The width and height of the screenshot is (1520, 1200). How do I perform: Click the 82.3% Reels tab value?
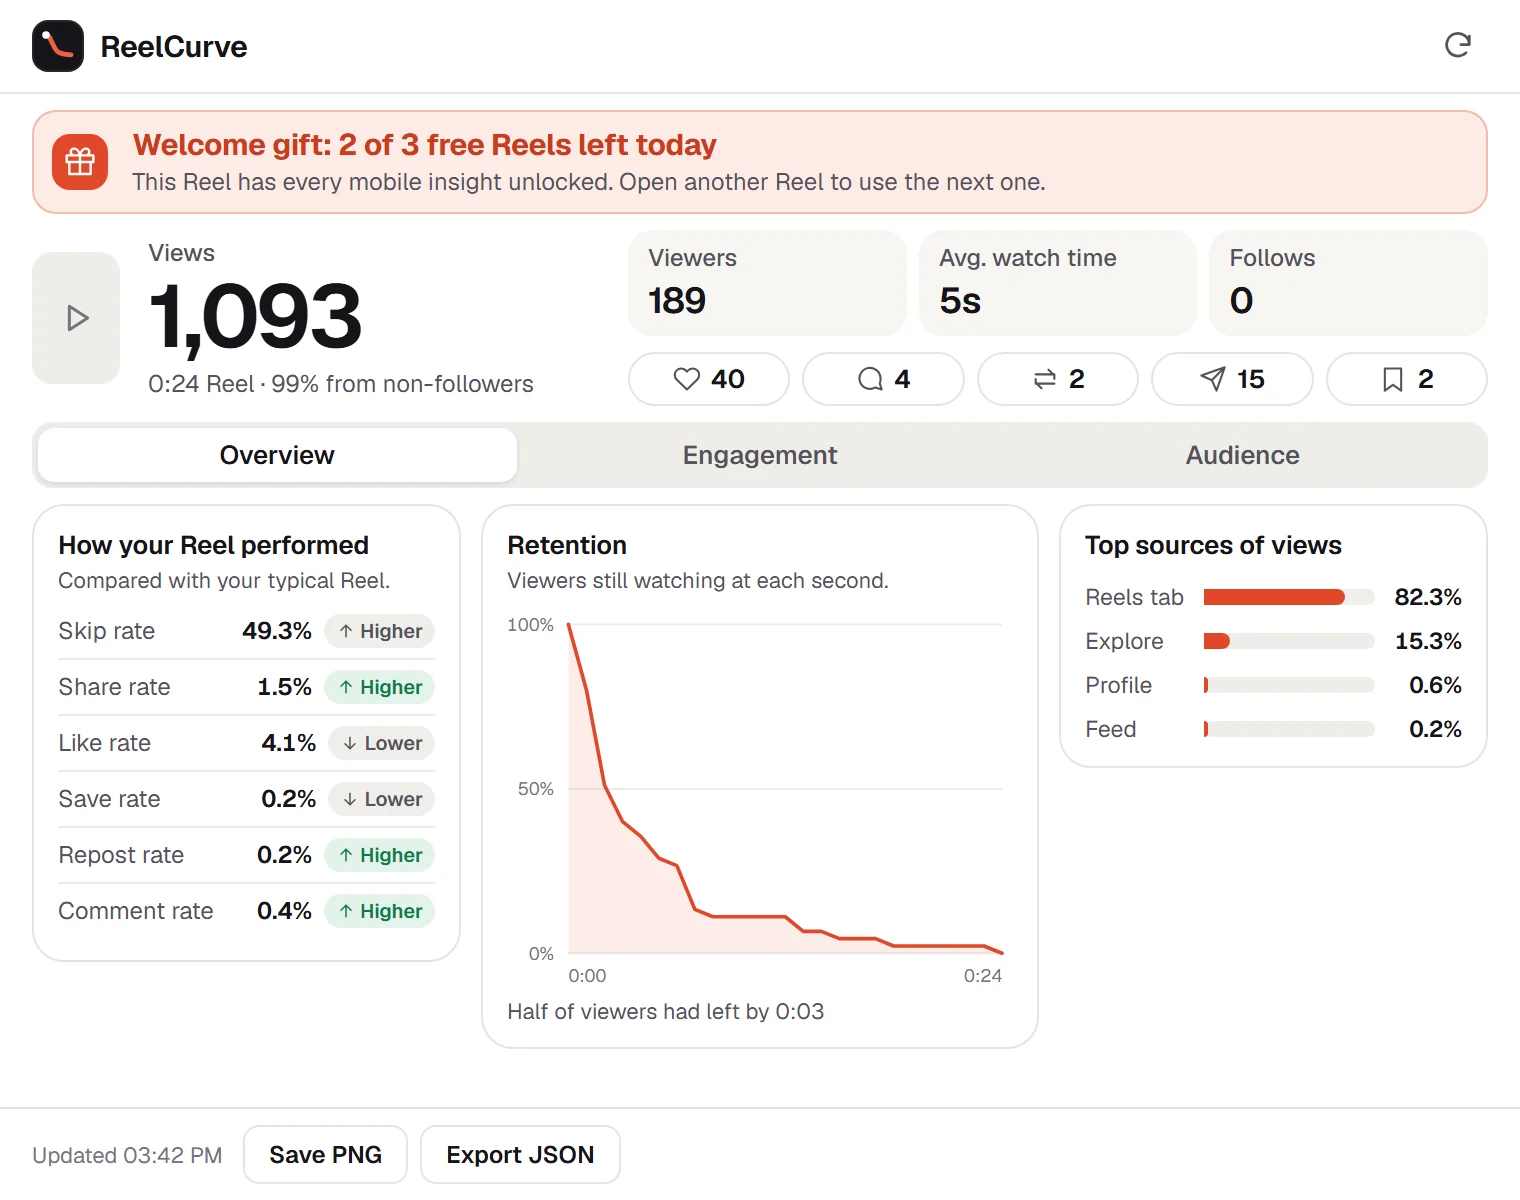pyautogui.click(x=1428, y=597)
